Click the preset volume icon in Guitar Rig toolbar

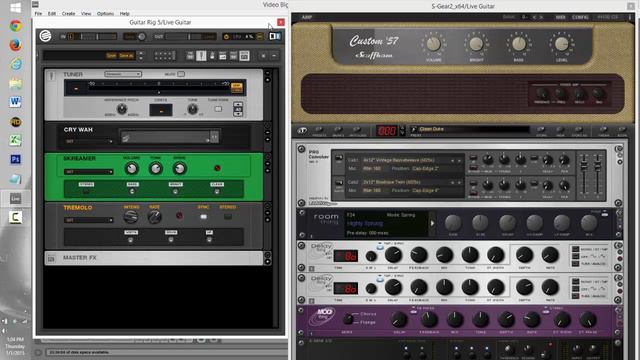pos(222,56)
